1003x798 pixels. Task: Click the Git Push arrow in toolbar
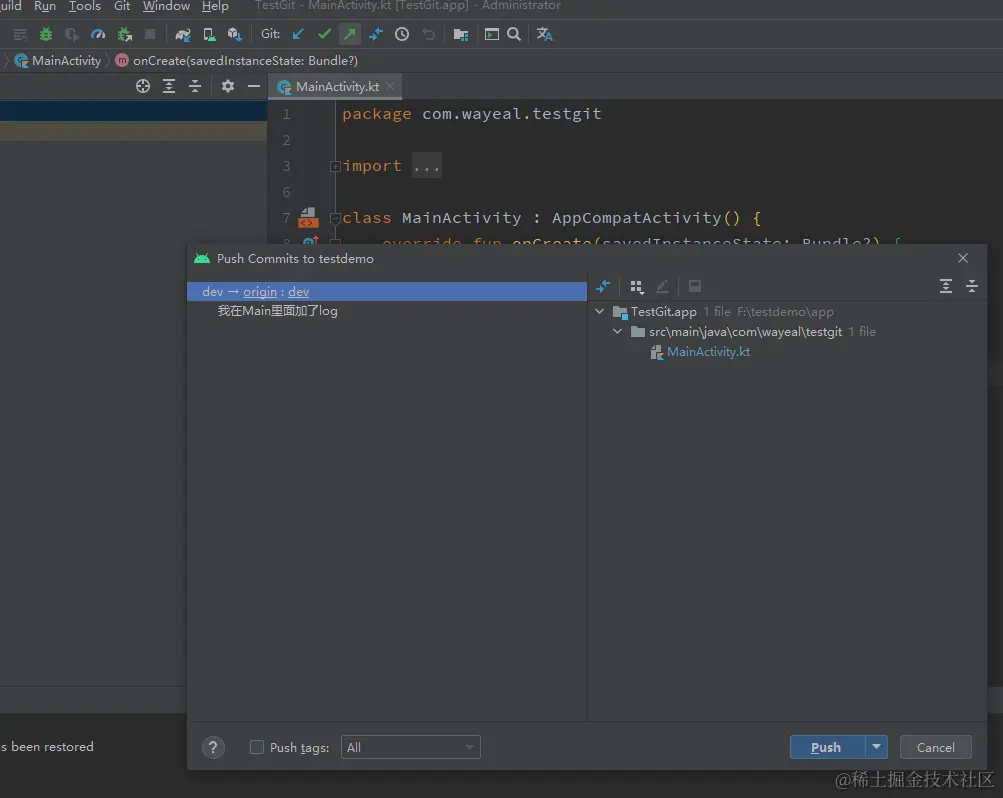[350, 34]
